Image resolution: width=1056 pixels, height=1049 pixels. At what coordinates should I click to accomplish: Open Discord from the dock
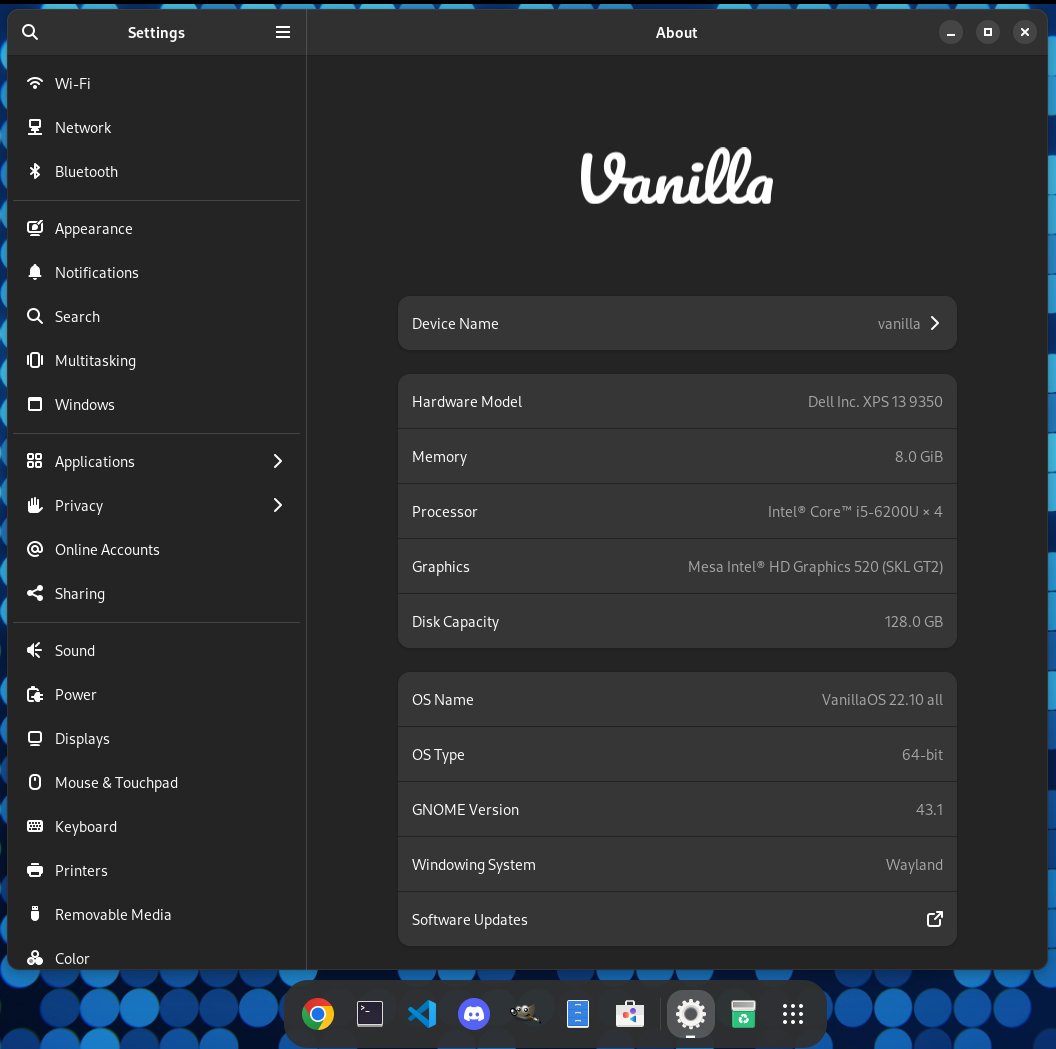[x=474, y=1013]
